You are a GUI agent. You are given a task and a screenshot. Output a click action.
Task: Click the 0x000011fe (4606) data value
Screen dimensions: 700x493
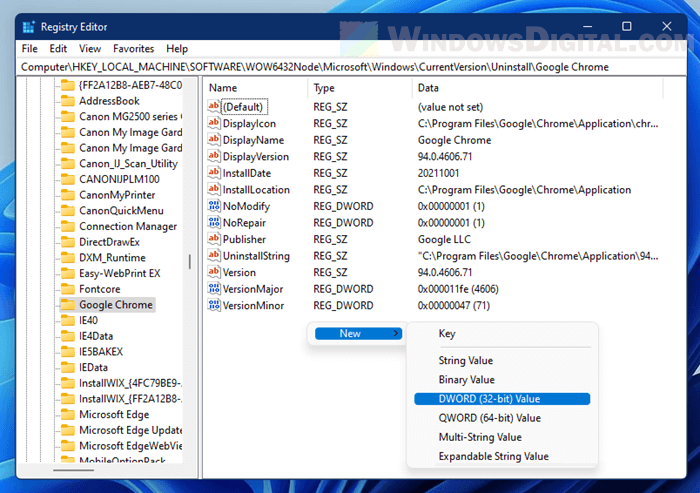(458, 289)
